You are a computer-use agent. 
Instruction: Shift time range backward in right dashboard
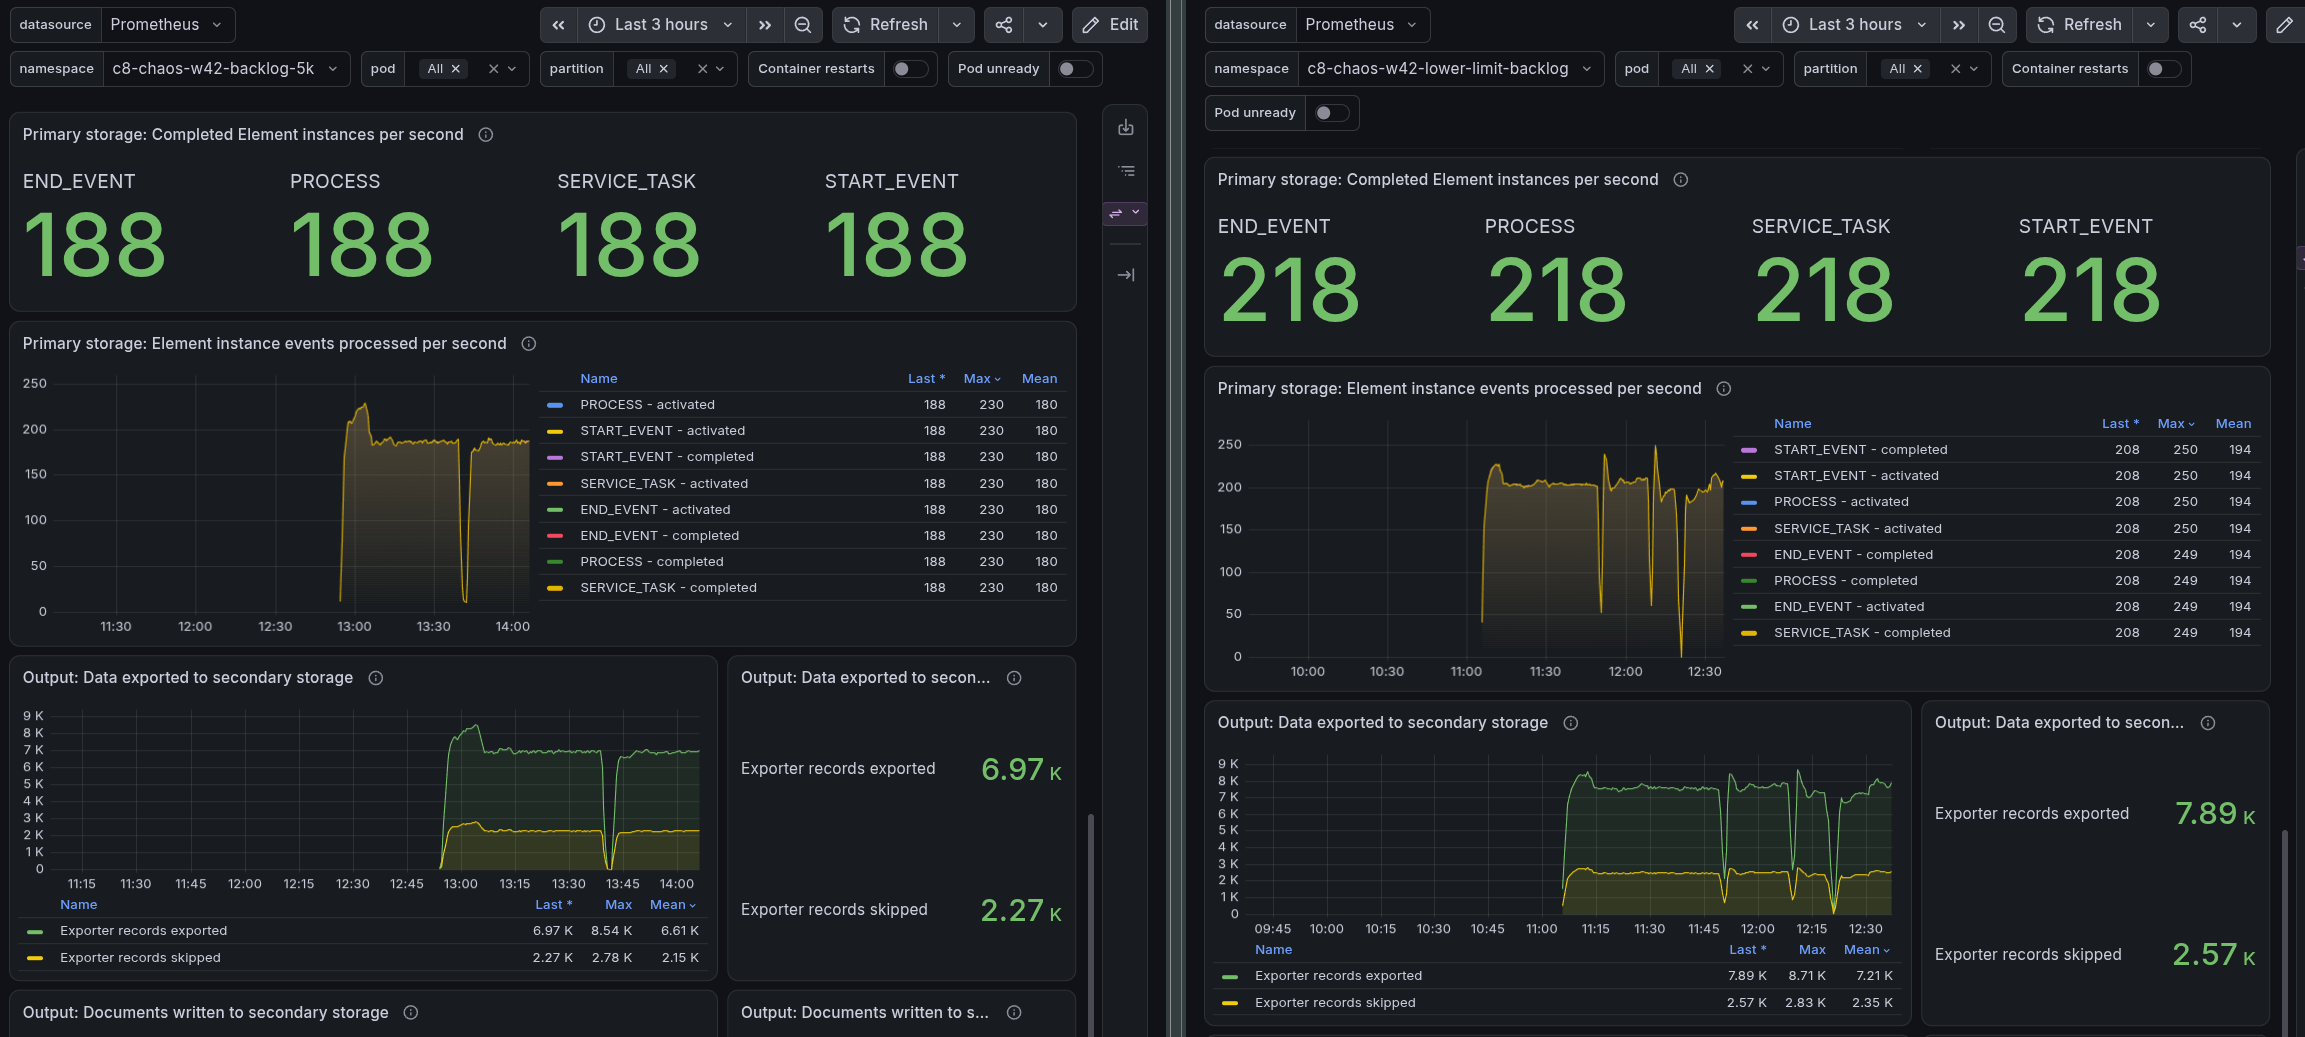(x=1753, y=25)
